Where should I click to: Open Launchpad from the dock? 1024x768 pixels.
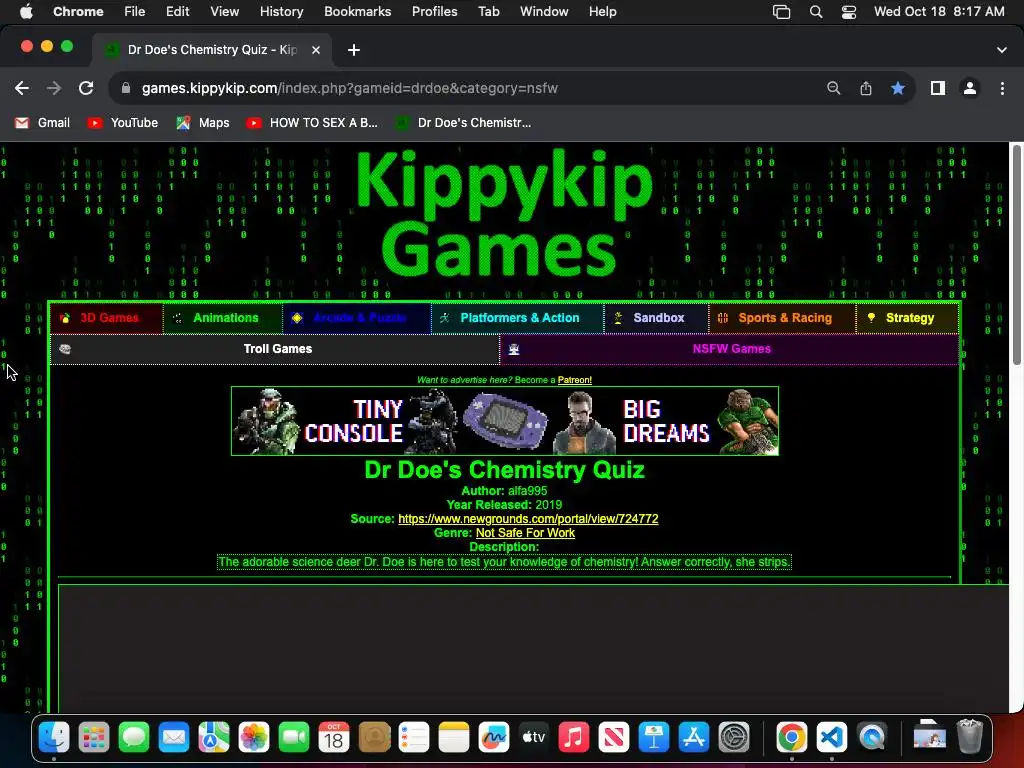[94, 738]
